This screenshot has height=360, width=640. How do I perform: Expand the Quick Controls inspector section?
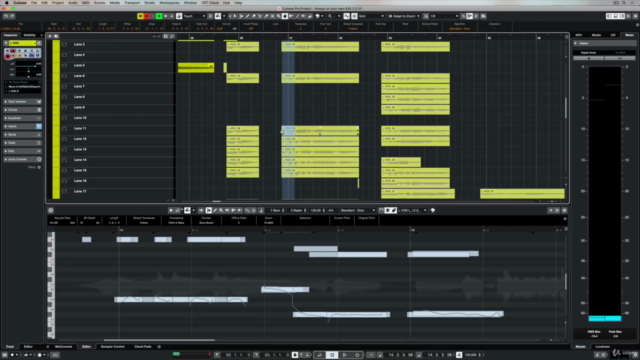tap(22, 159)
